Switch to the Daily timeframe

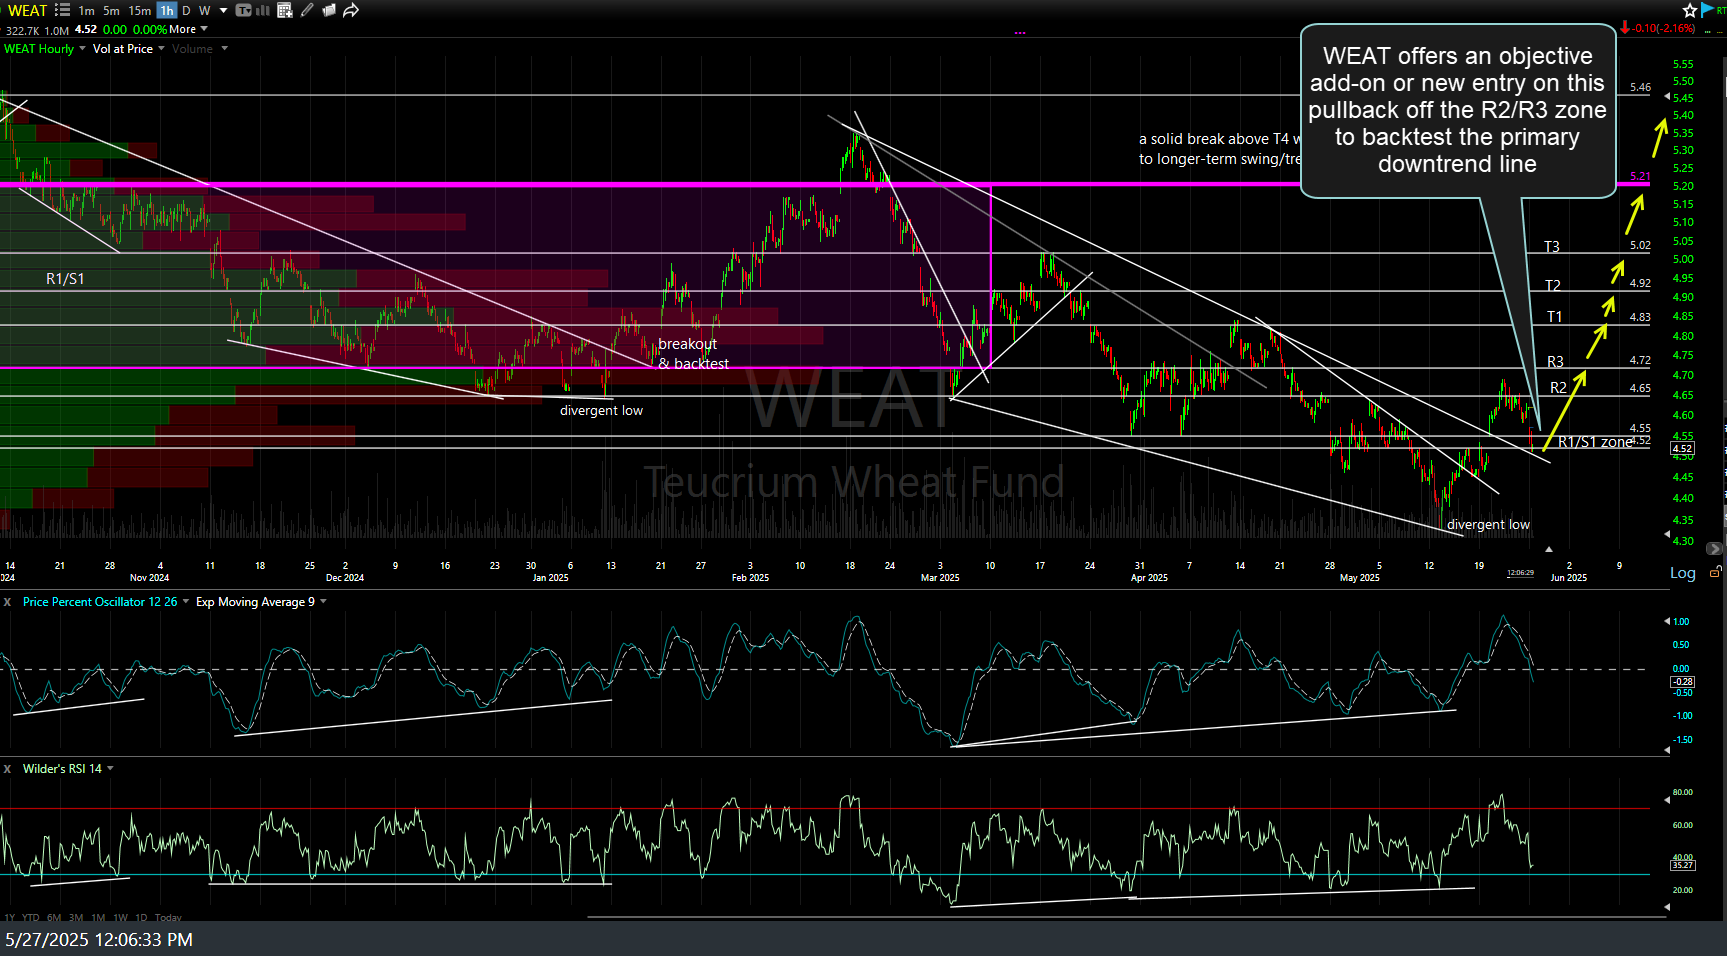(186, 10)
